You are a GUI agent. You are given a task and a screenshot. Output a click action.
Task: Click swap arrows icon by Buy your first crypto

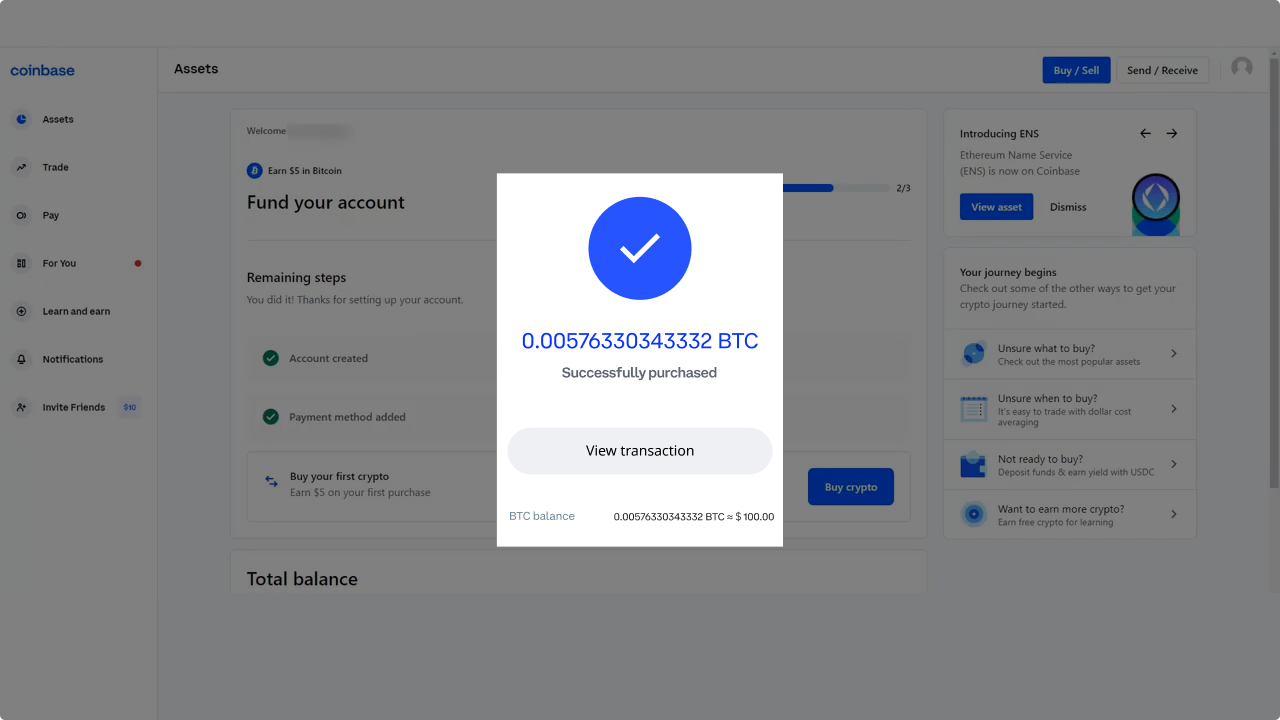pos(271,481)
